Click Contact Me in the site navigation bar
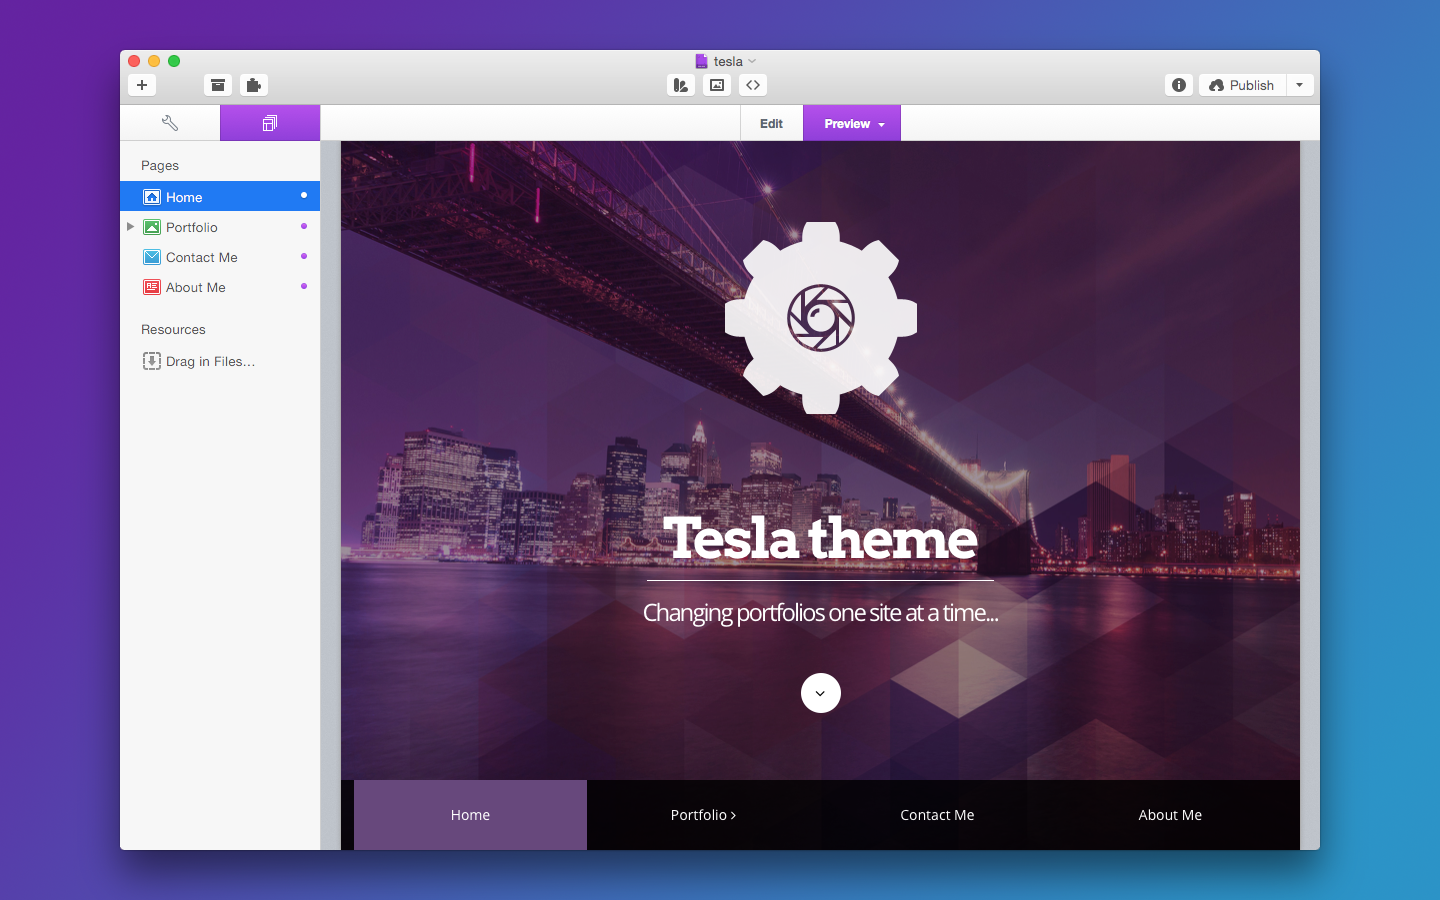This screenshot has height=900, width=1440. [937, 815]
